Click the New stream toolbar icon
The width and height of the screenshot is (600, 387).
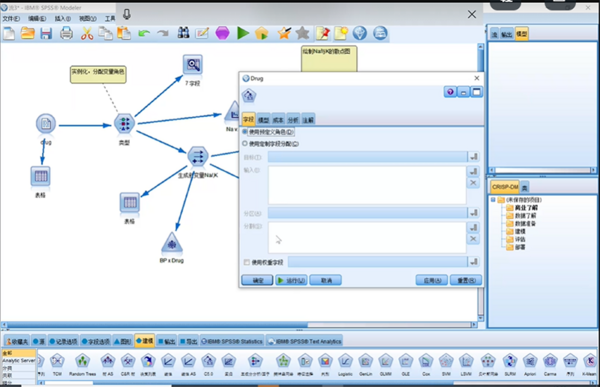point(9,34)
